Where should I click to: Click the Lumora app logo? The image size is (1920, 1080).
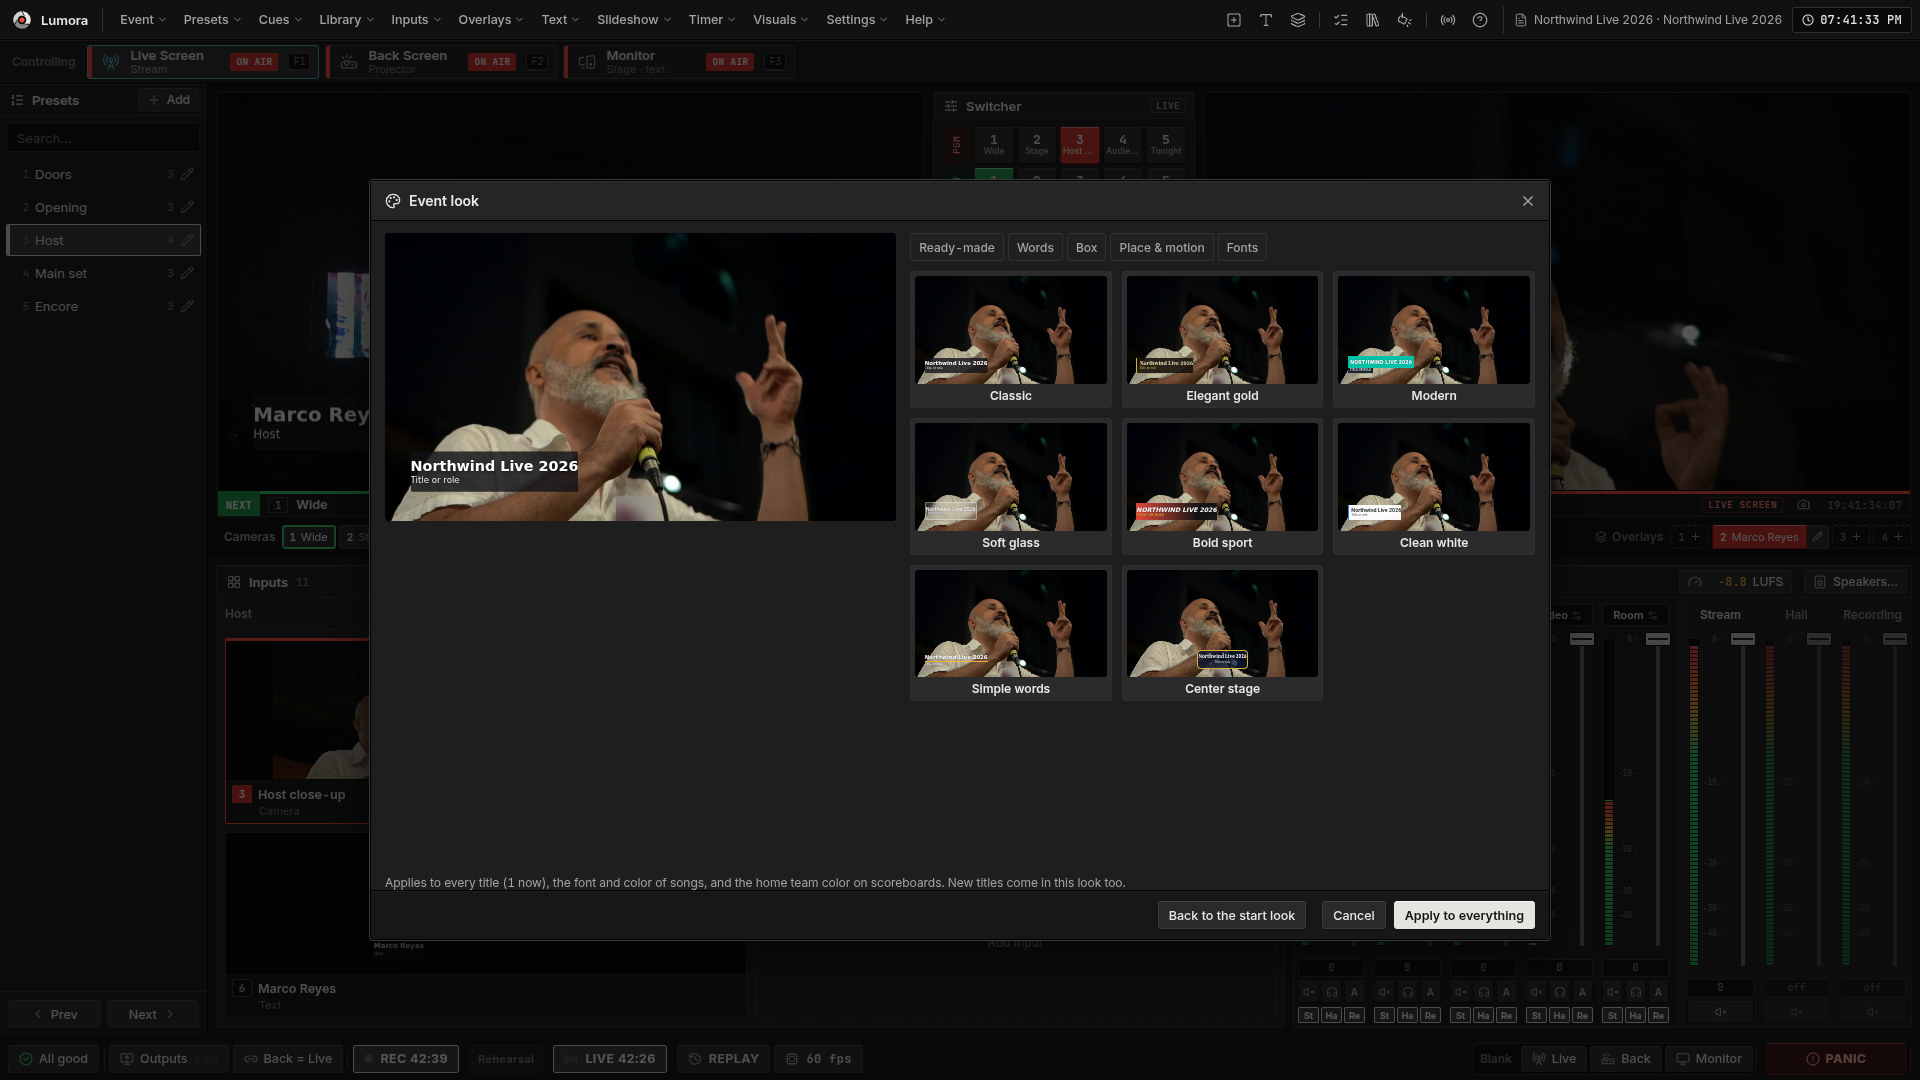click(x=22, y=20)
